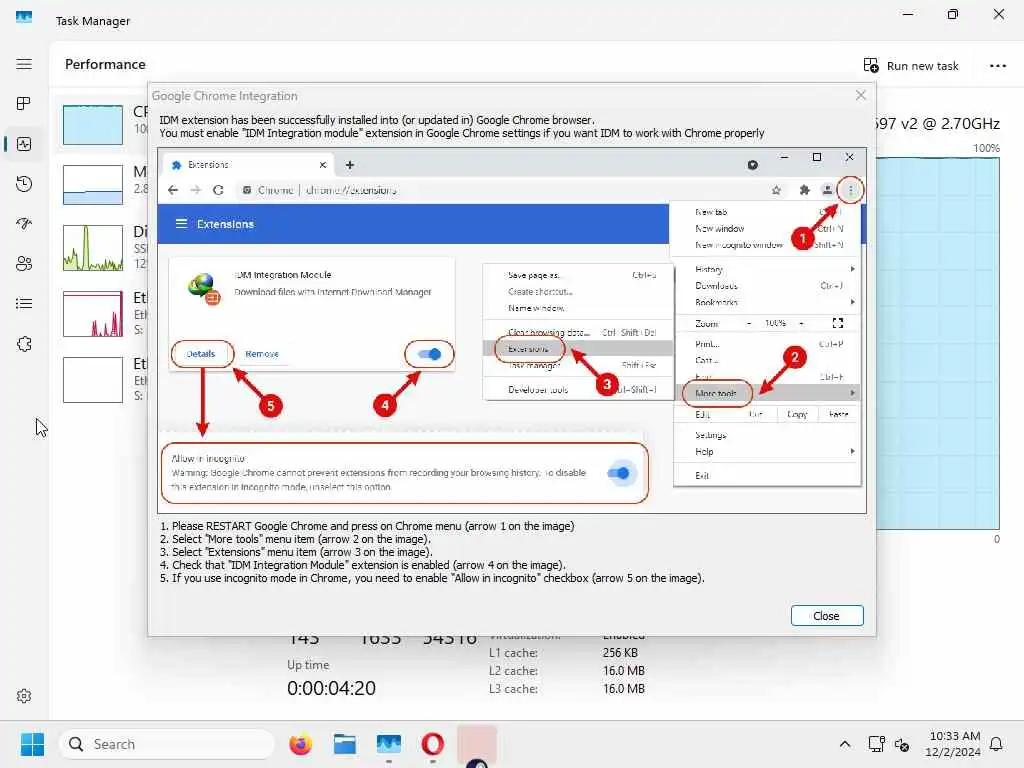1024x768 pixels.
Task: Click the Performance heading in Task Manager
Action: tap(105, 64)
